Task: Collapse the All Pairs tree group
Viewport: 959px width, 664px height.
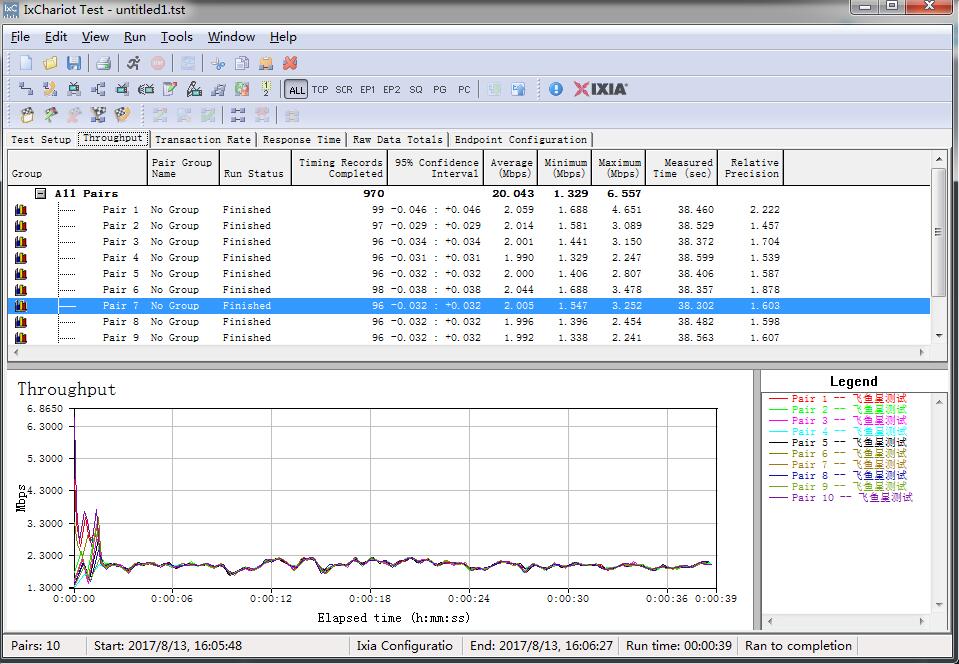Action: [41, 194]
